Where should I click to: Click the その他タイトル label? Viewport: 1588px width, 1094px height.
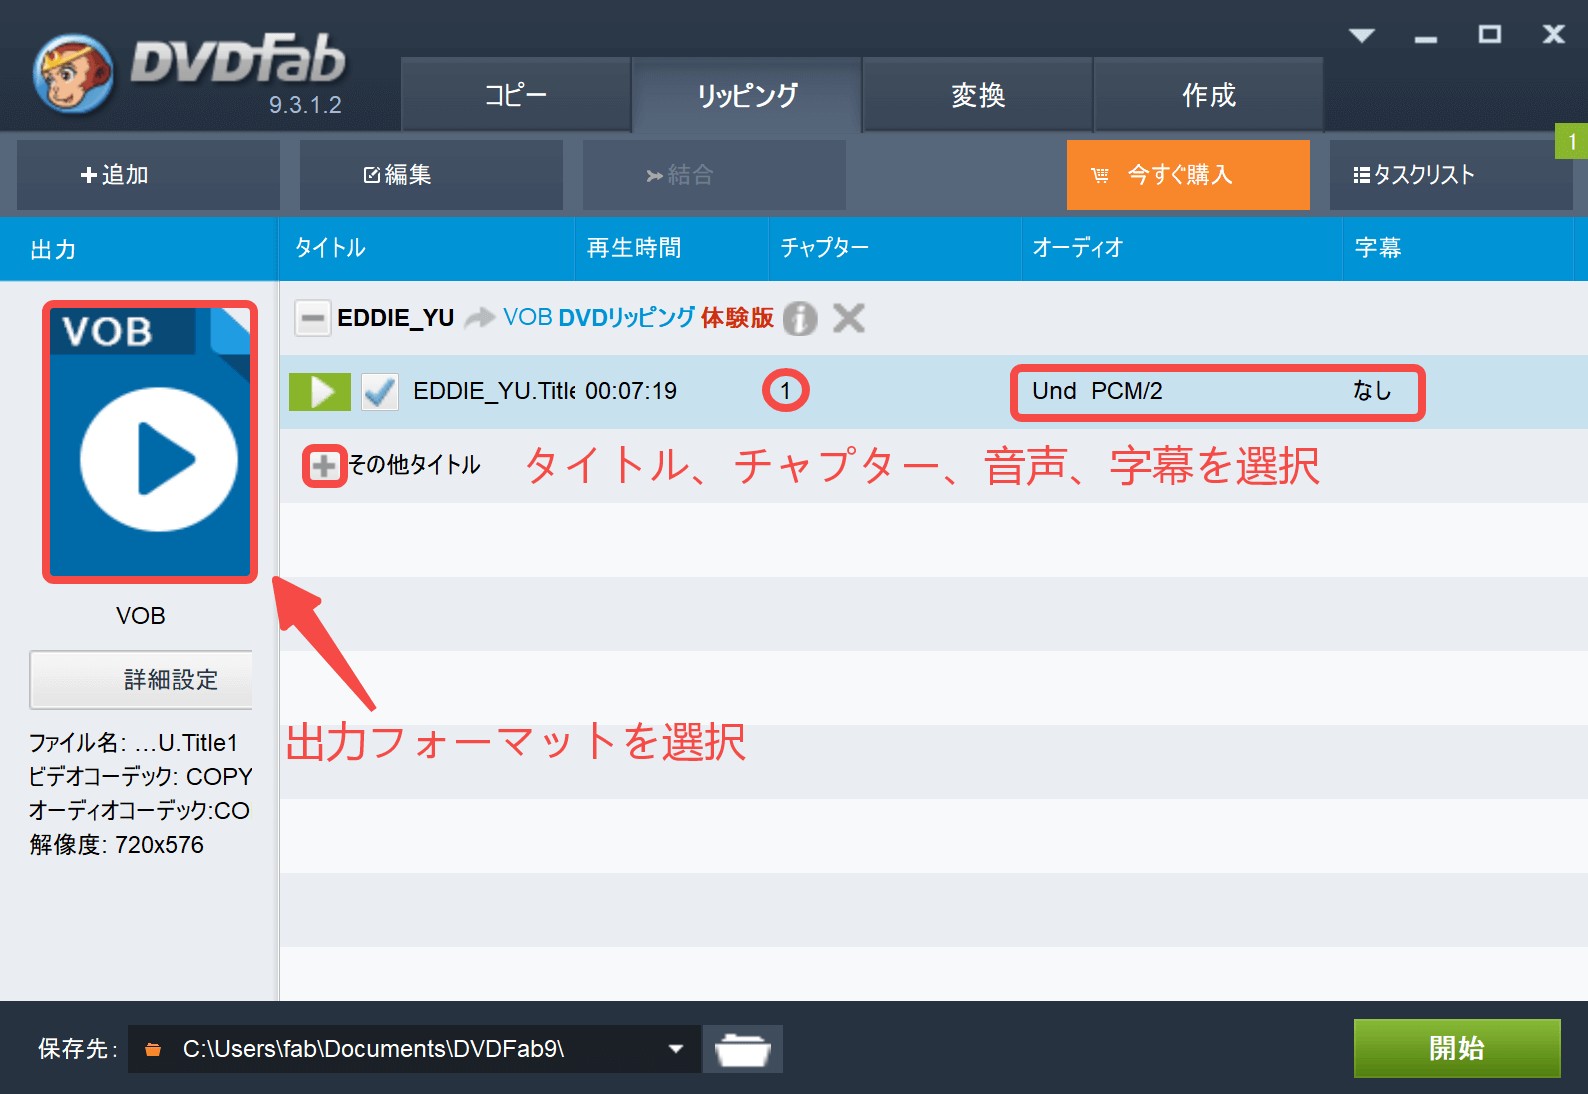(x=414, y=465)
